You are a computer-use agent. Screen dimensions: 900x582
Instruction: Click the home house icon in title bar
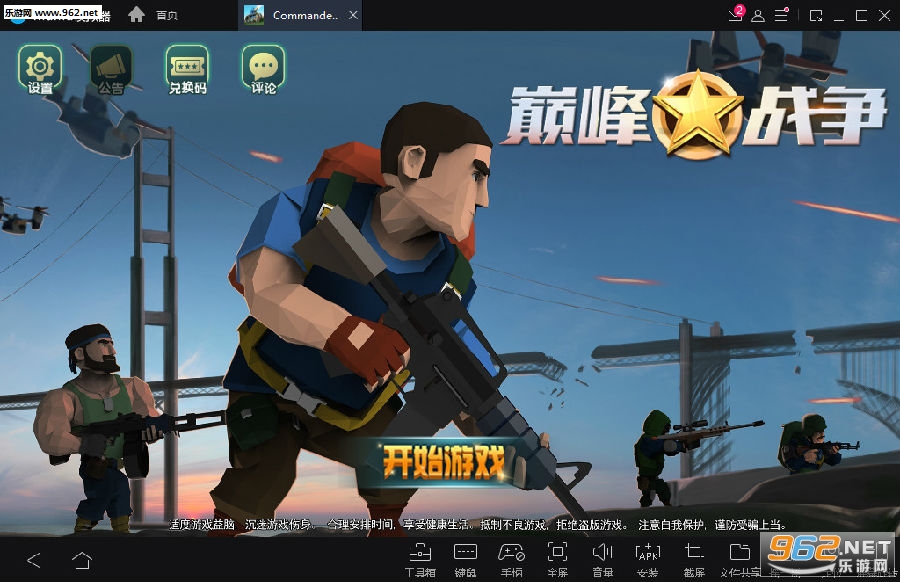[136, 14]
